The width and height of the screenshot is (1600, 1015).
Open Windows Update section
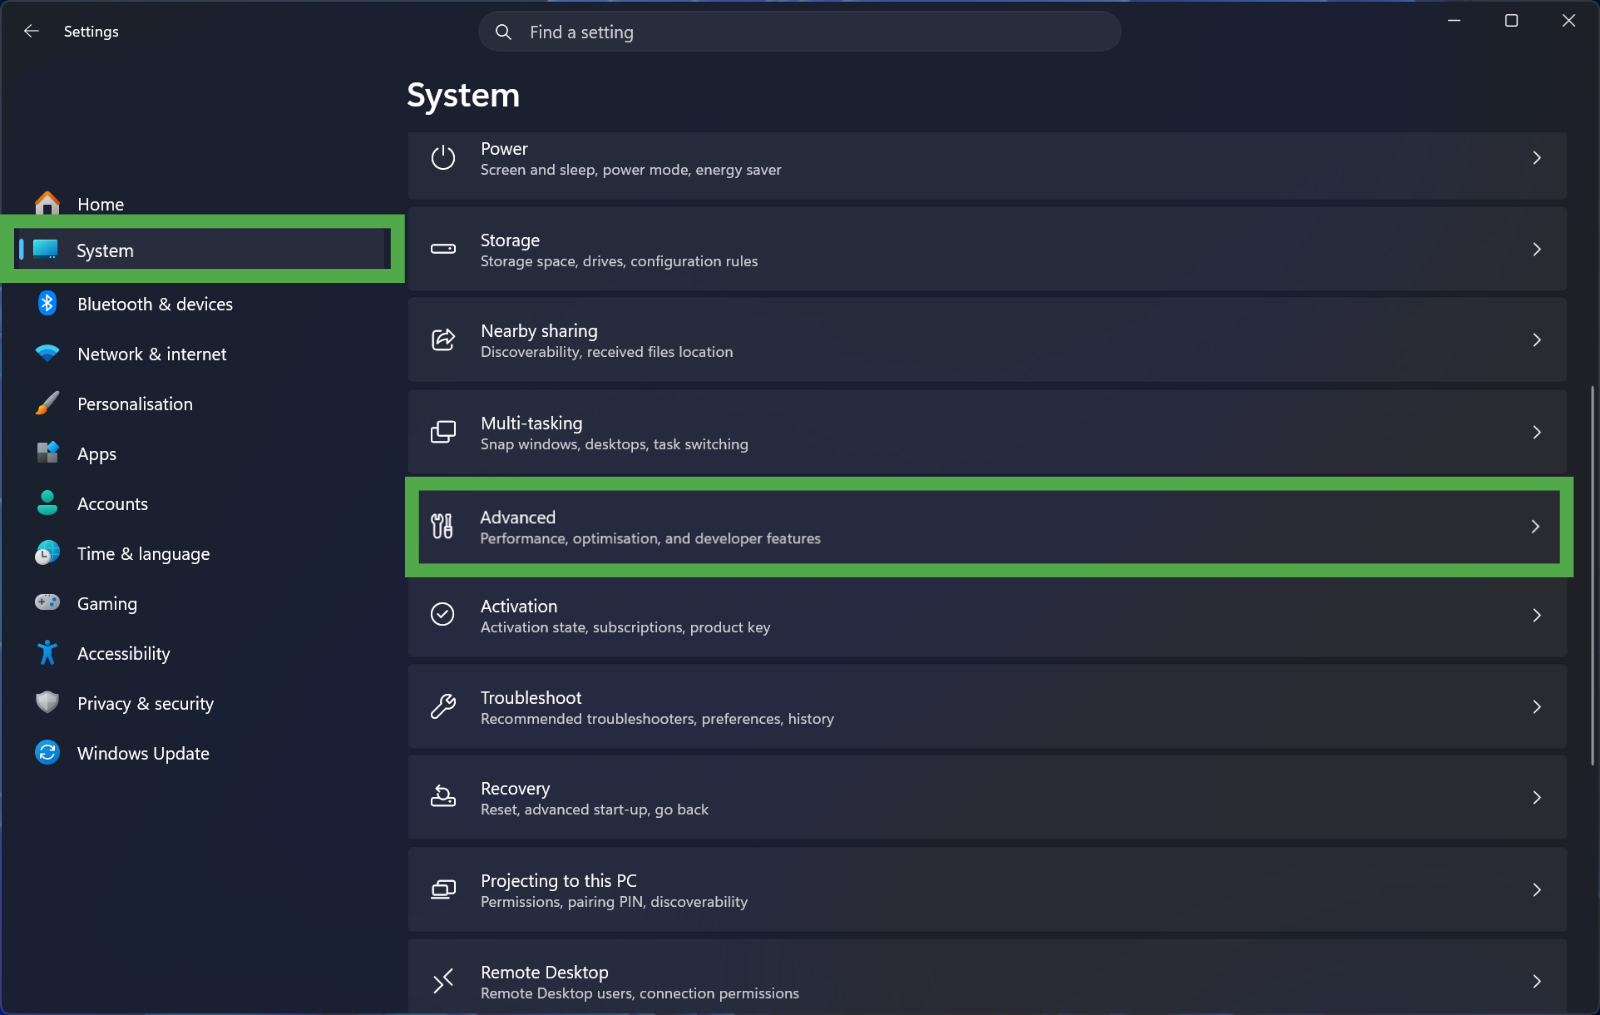(x=144, y=753)
